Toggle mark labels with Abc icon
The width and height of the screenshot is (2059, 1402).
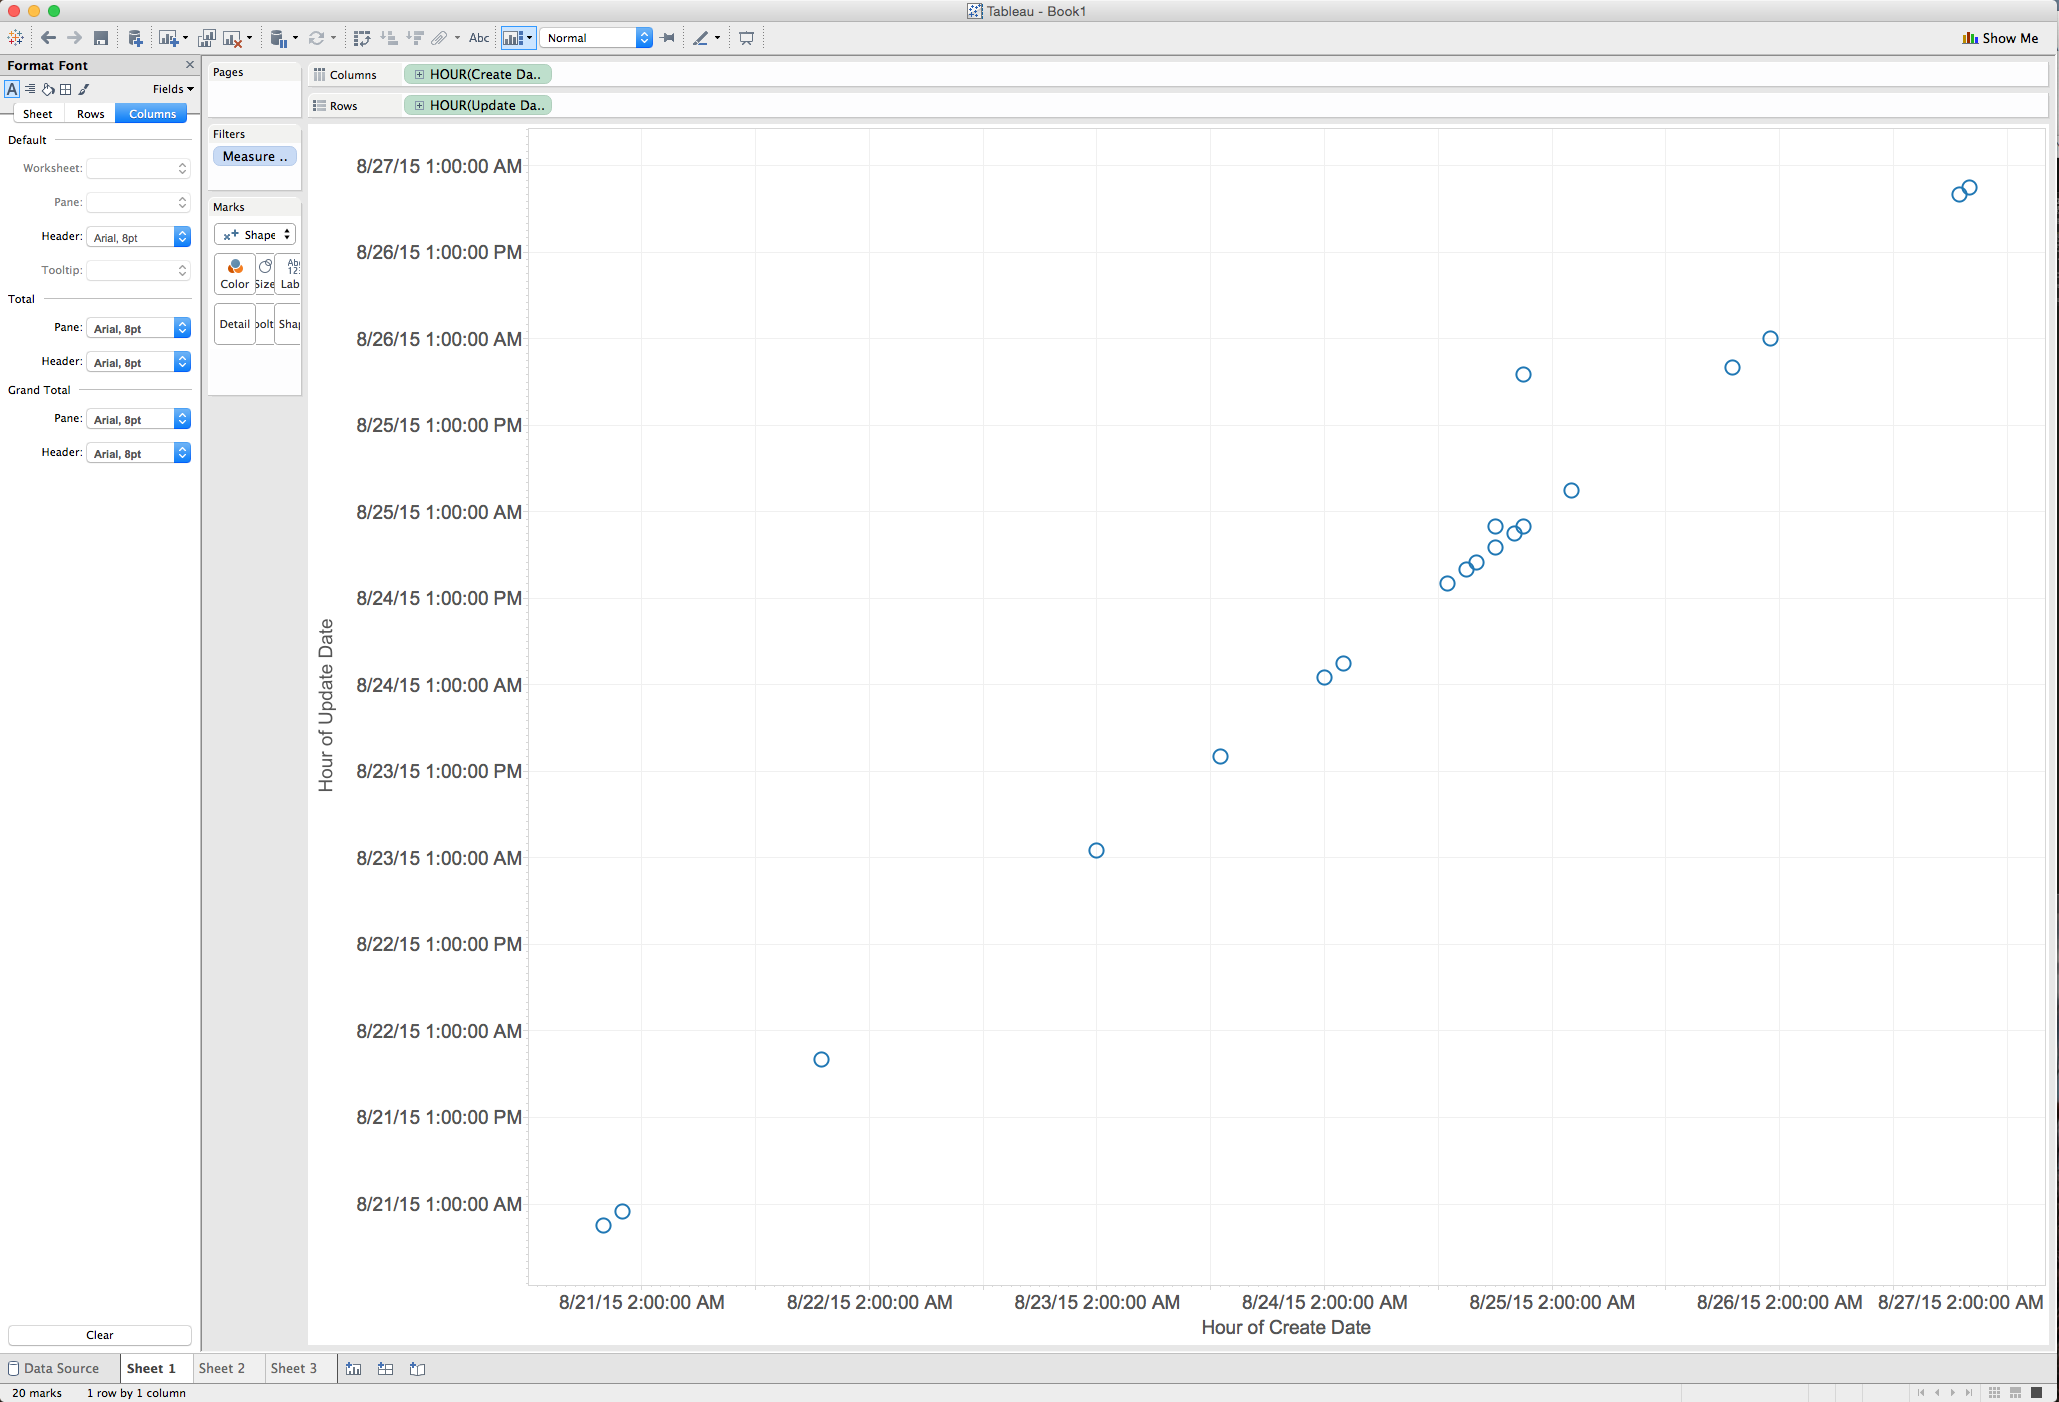pyautogui.click(x=479, y=38)
